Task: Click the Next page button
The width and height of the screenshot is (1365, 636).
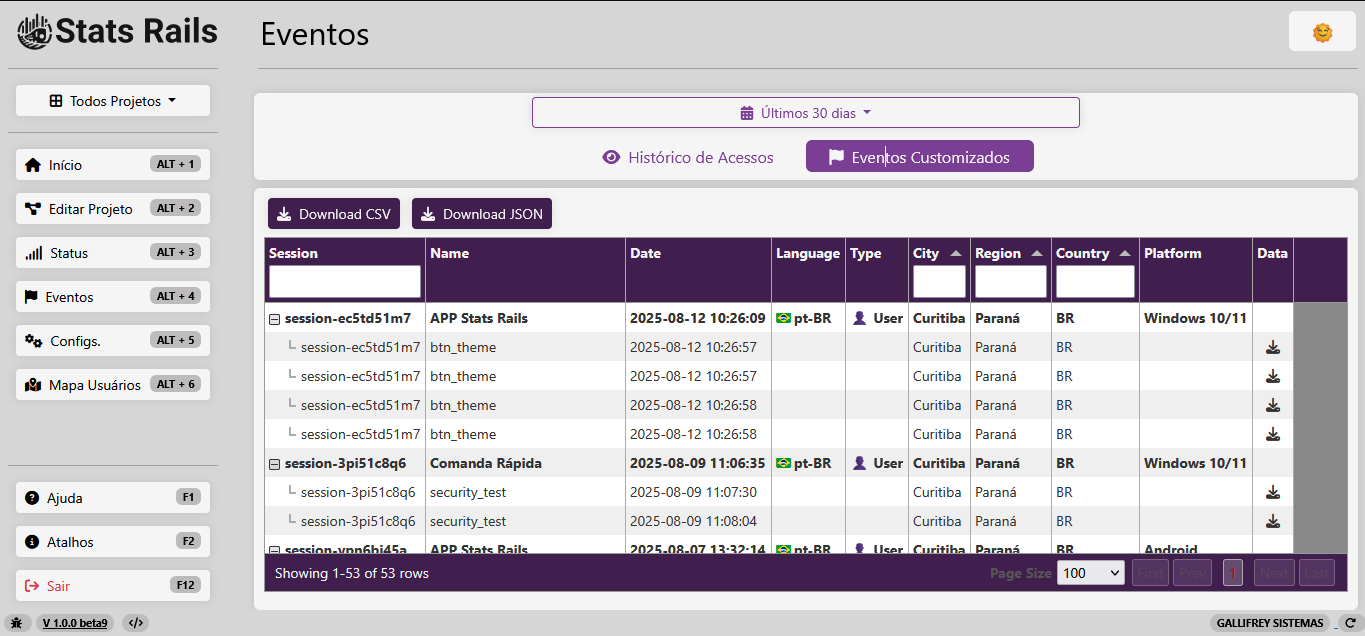Action: pos(1274,573)
